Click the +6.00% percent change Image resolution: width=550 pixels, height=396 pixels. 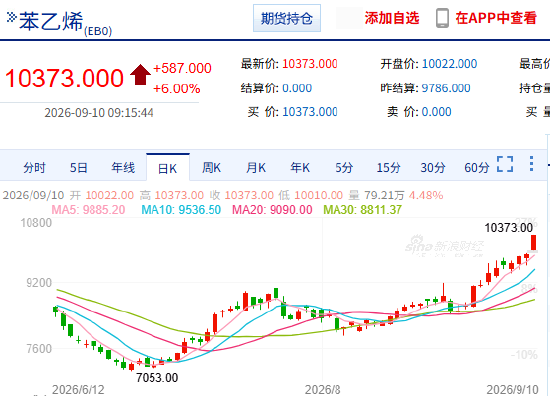177,88
